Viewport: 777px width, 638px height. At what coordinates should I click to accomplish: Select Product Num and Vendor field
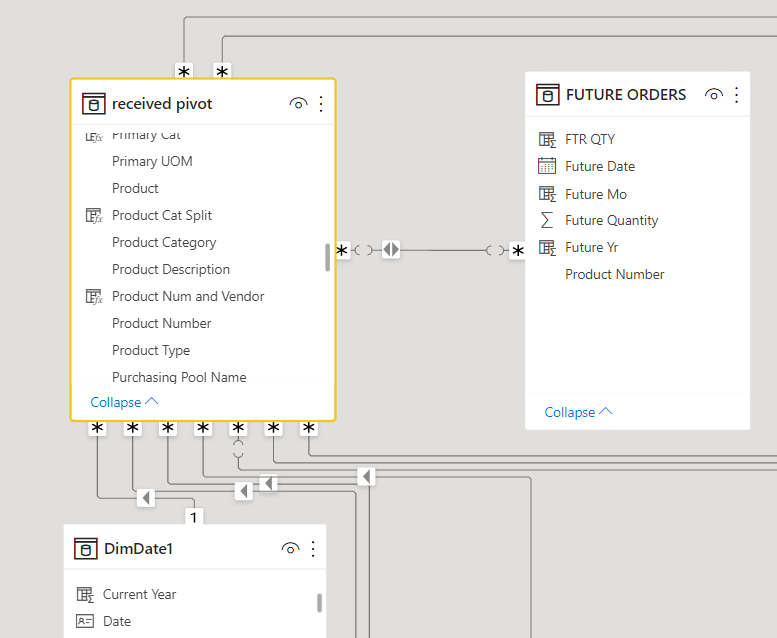pos(188,296)
